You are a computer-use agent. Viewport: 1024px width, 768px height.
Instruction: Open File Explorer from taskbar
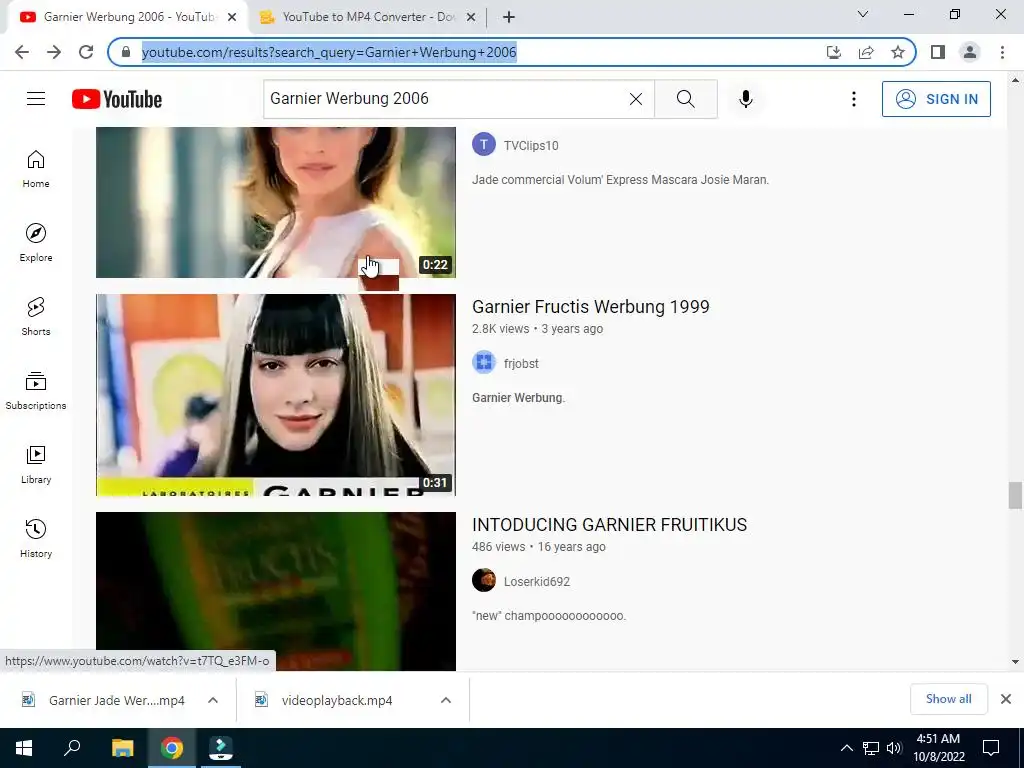click(122, 748)
